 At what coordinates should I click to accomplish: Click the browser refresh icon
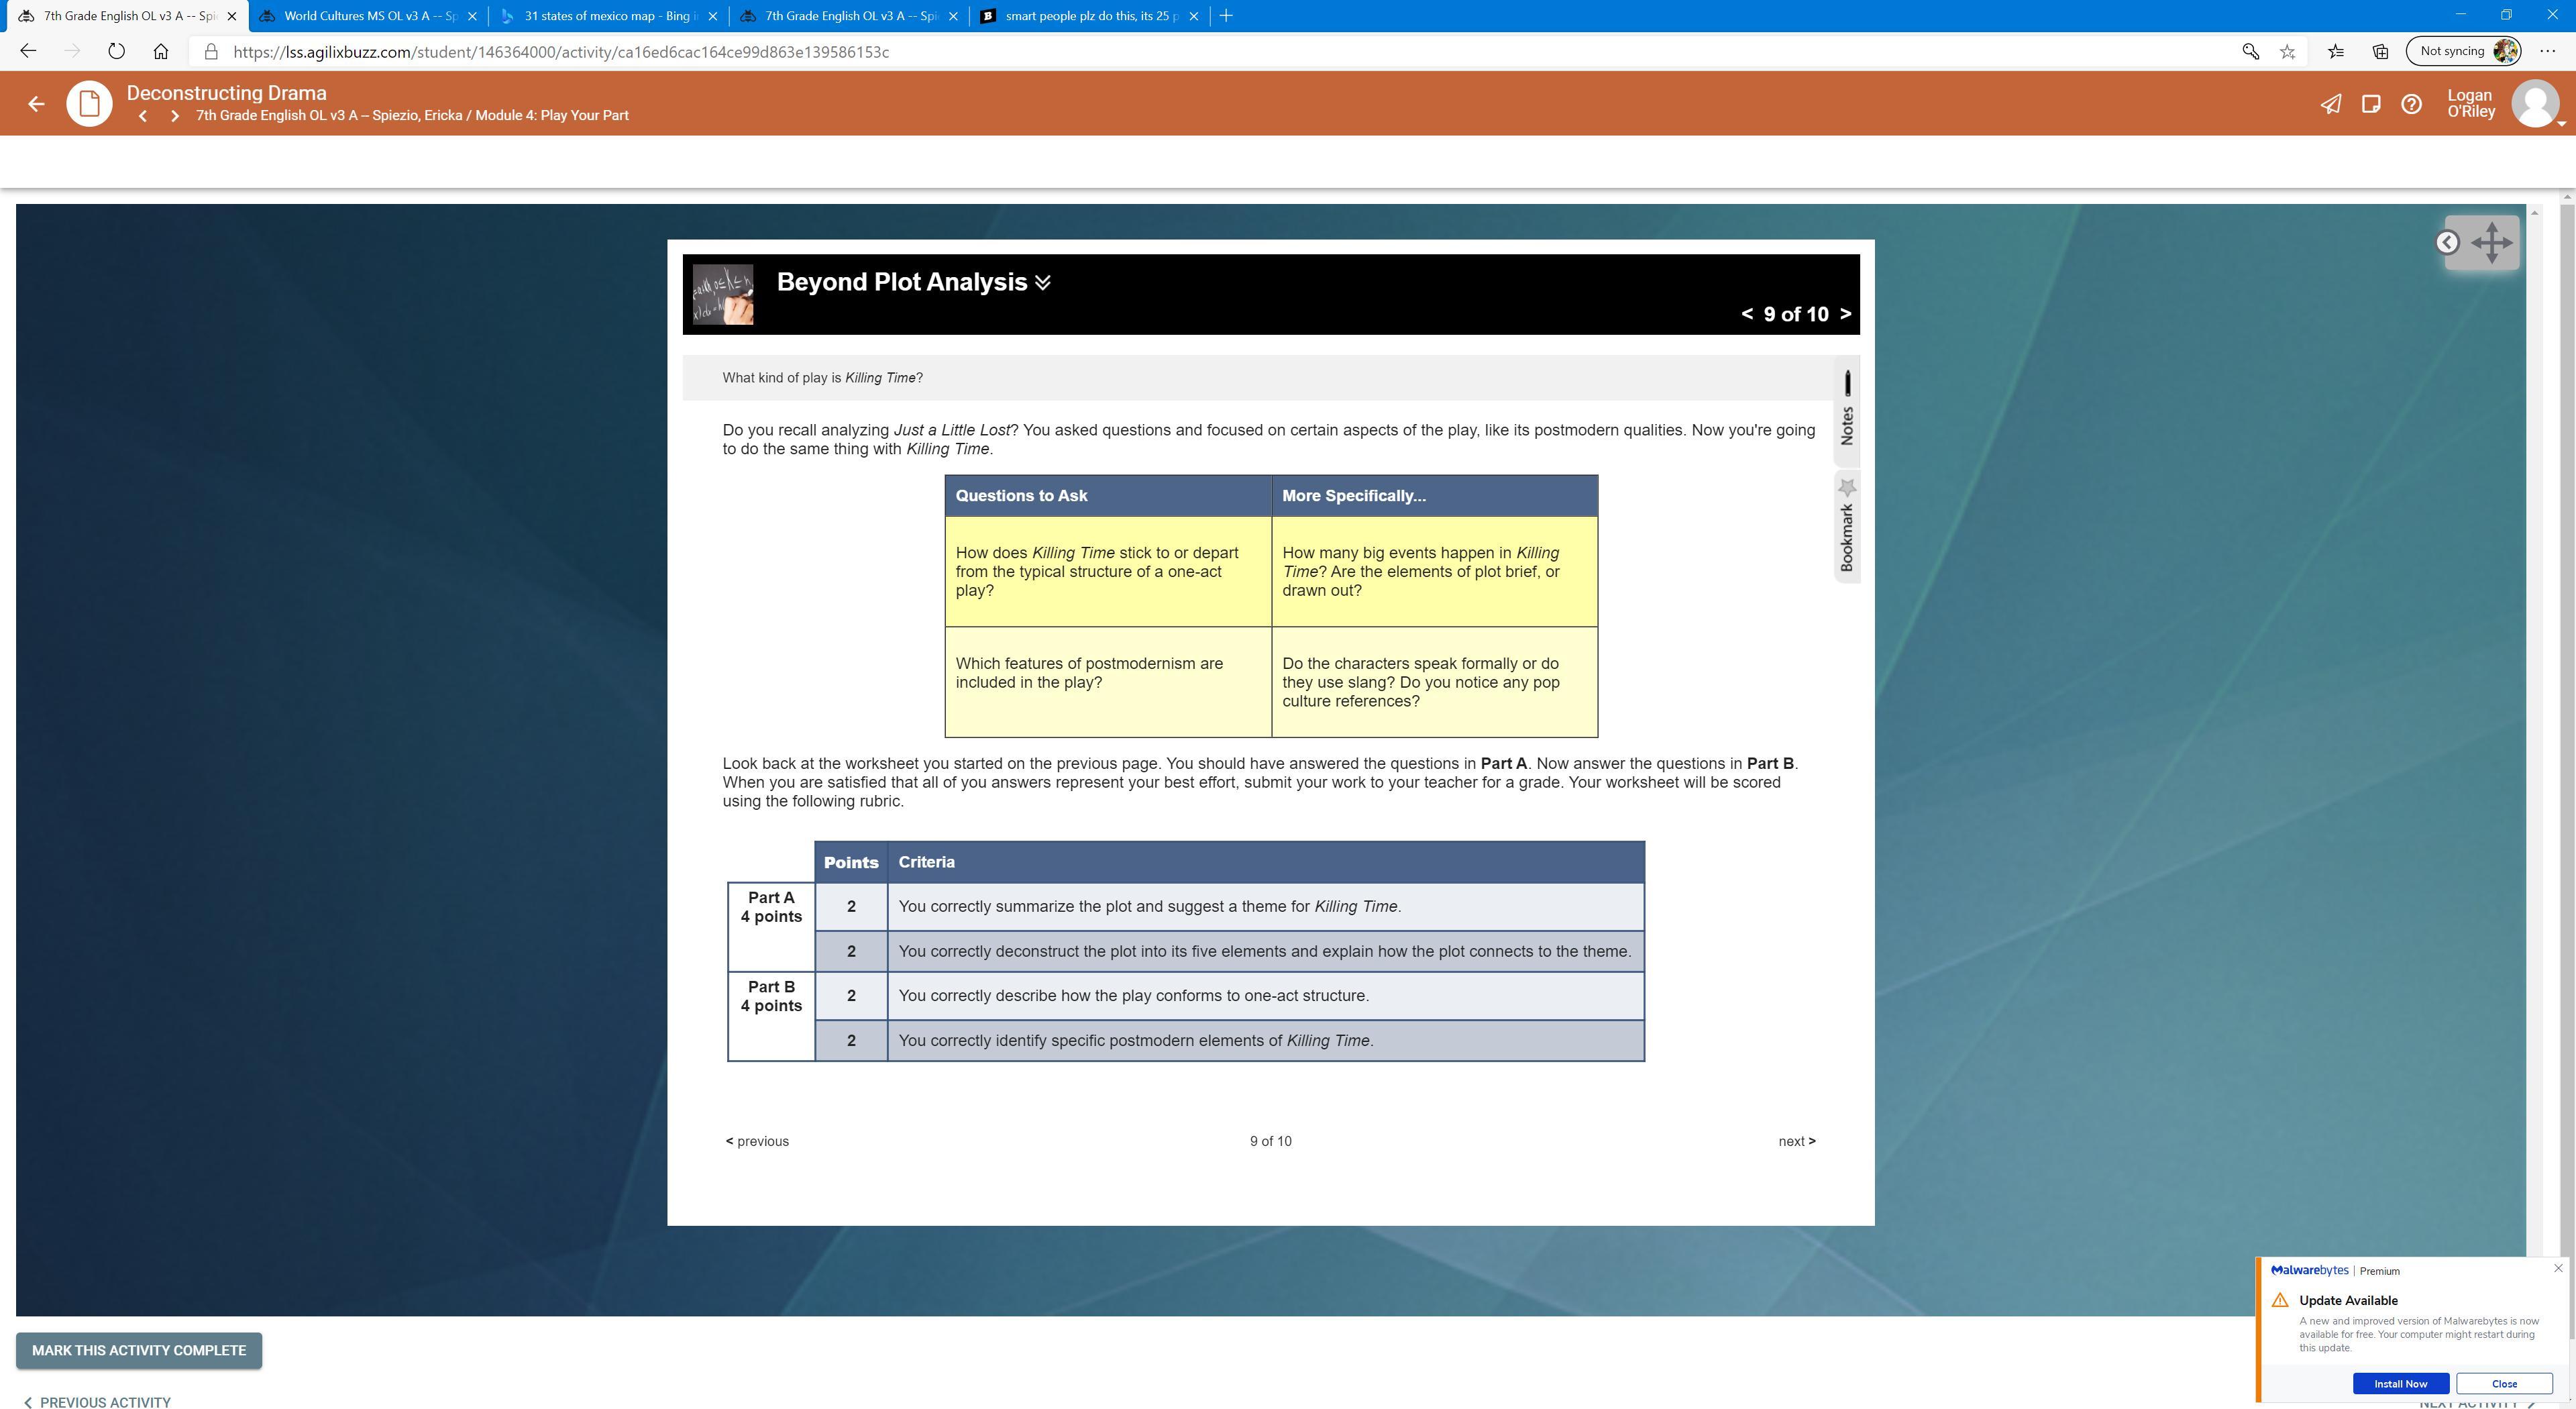point(116,51)
